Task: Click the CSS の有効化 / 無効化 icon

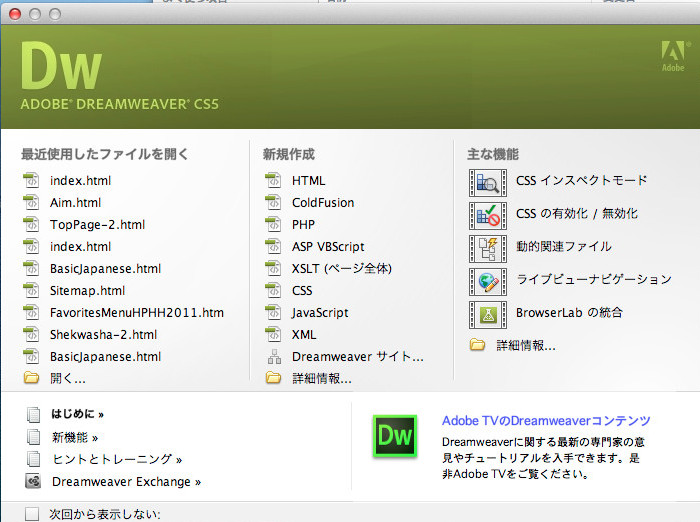Action: pos(488,216)
